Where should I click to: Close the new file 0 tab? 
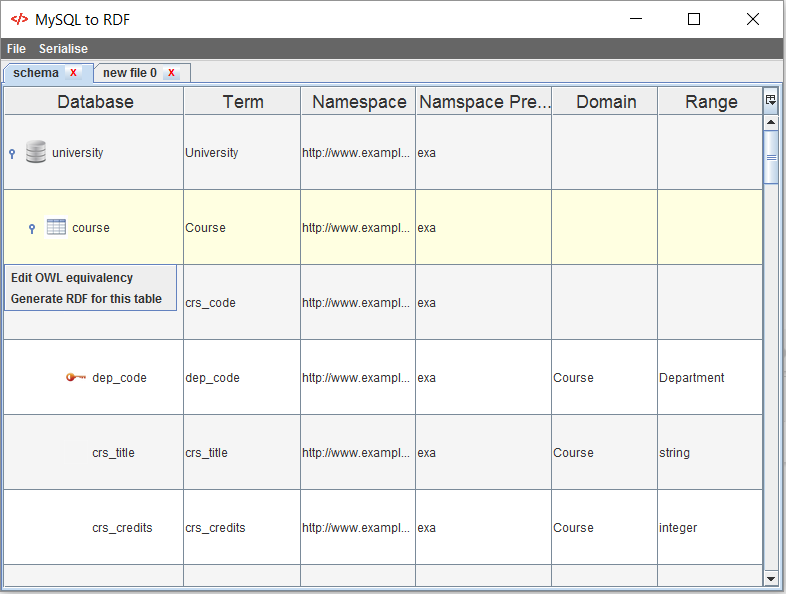(171, 73)
